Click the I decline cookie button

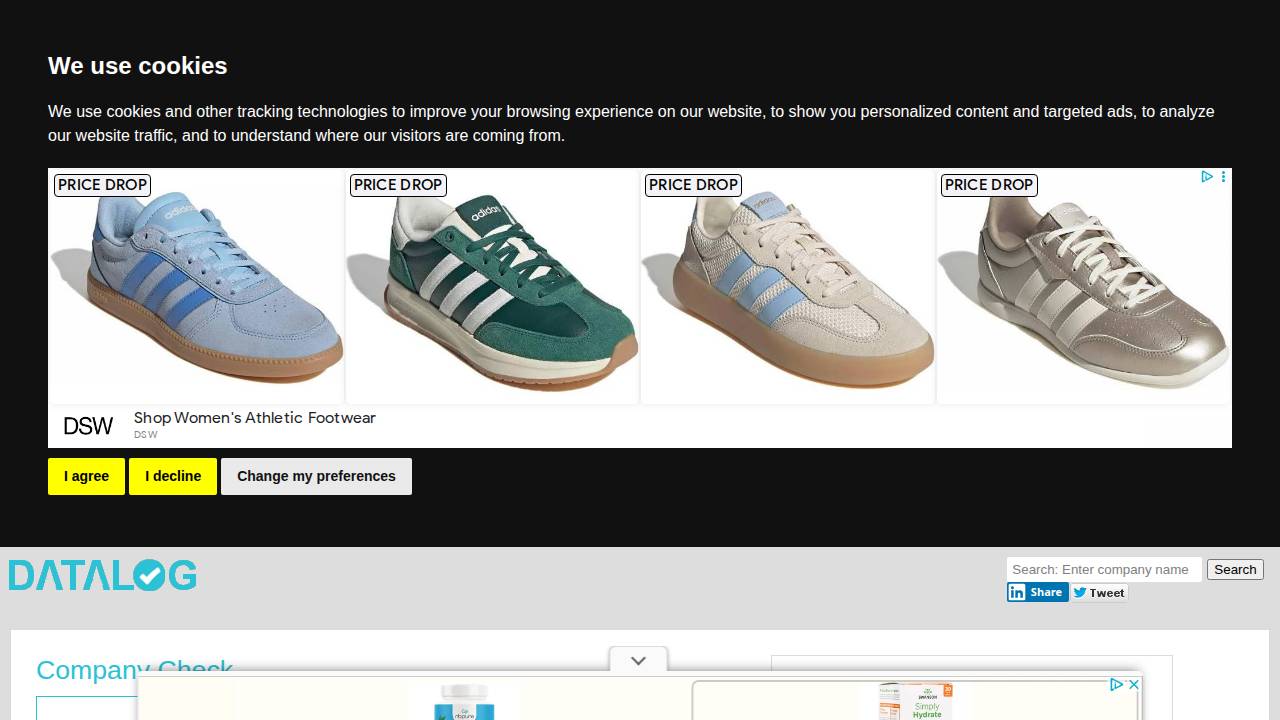(x=173, y=476)
